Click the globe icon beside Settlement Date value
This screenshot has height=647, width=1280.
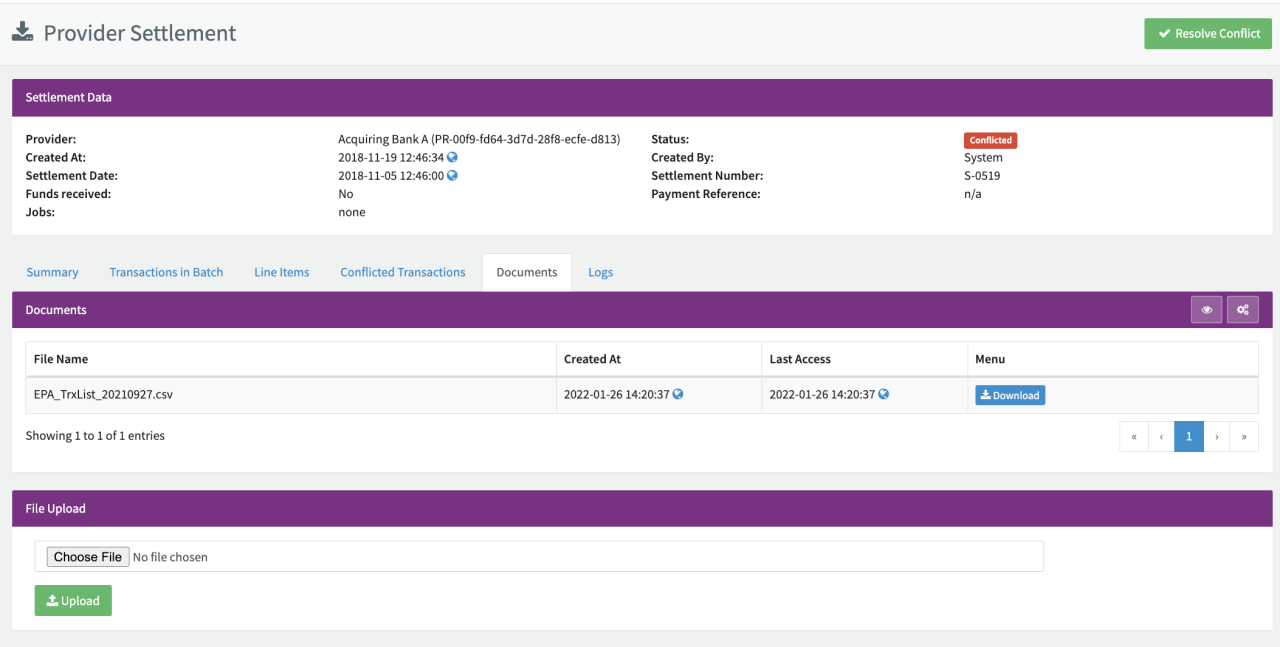tap(452, 176)
